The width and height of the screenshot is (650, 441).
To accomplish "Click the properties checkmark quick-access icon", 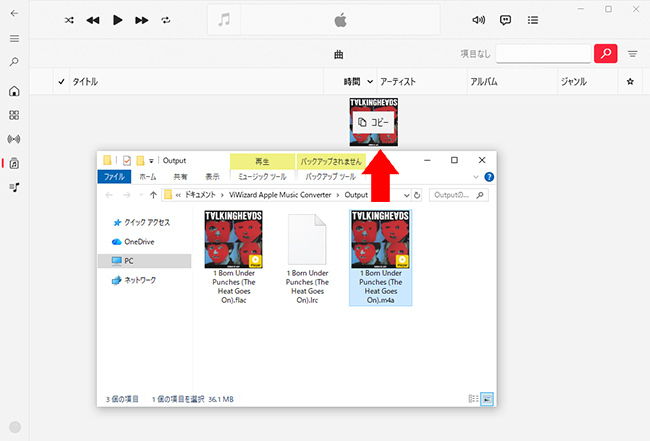I will point(127,160).
